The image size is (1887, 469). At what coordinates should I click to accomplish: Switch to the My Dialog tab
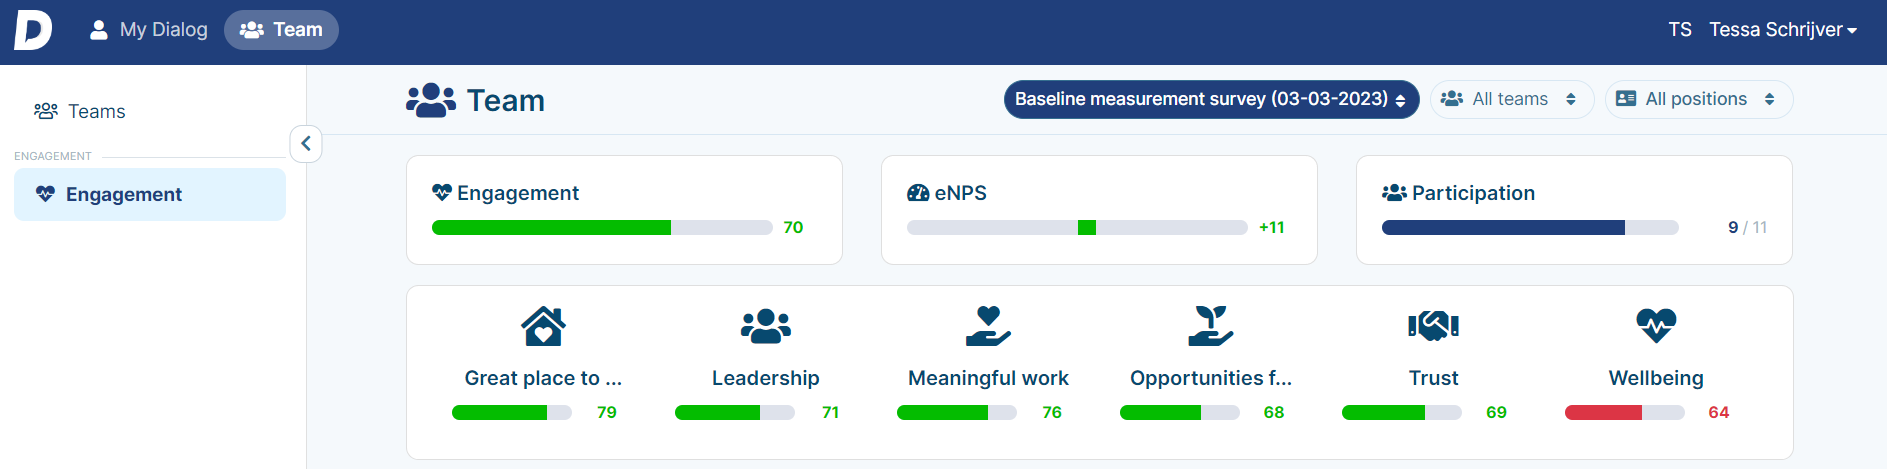(148, 30)
